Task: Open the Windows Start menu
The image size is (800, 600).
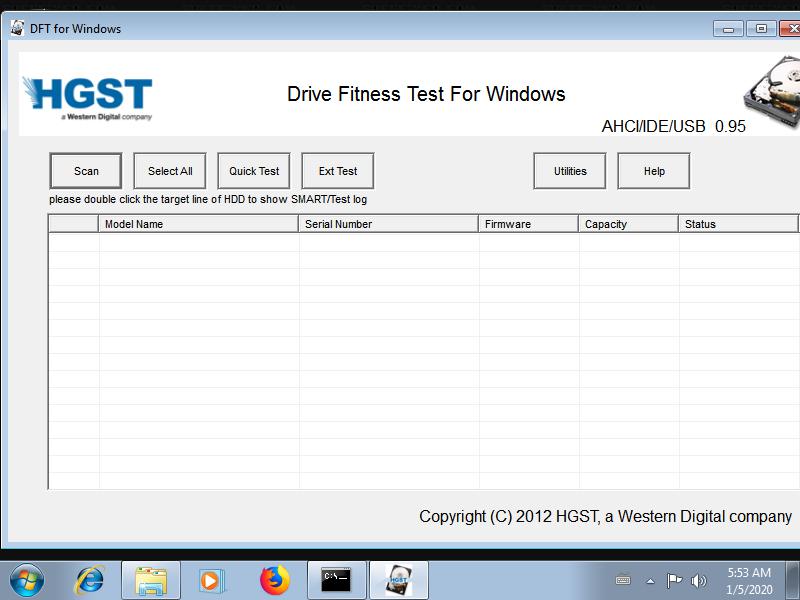Action: pyautogui.click(x=27, y=581)
